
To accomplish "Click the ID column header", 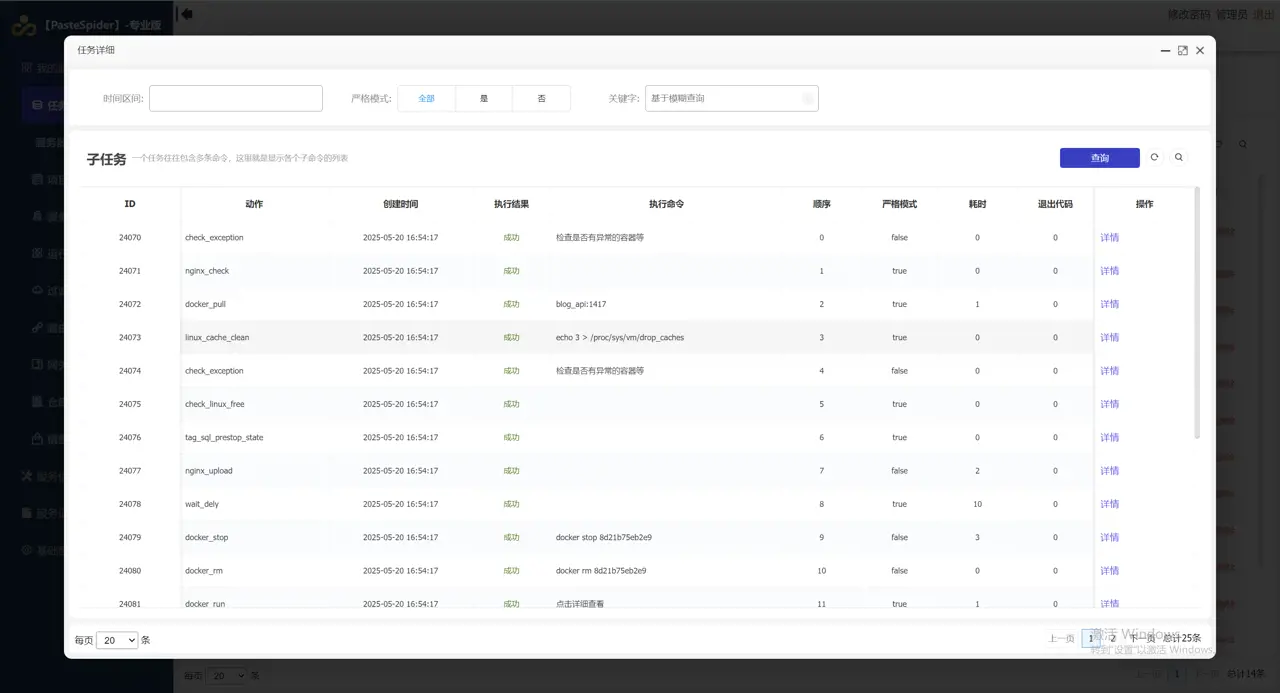I will 130,204.
